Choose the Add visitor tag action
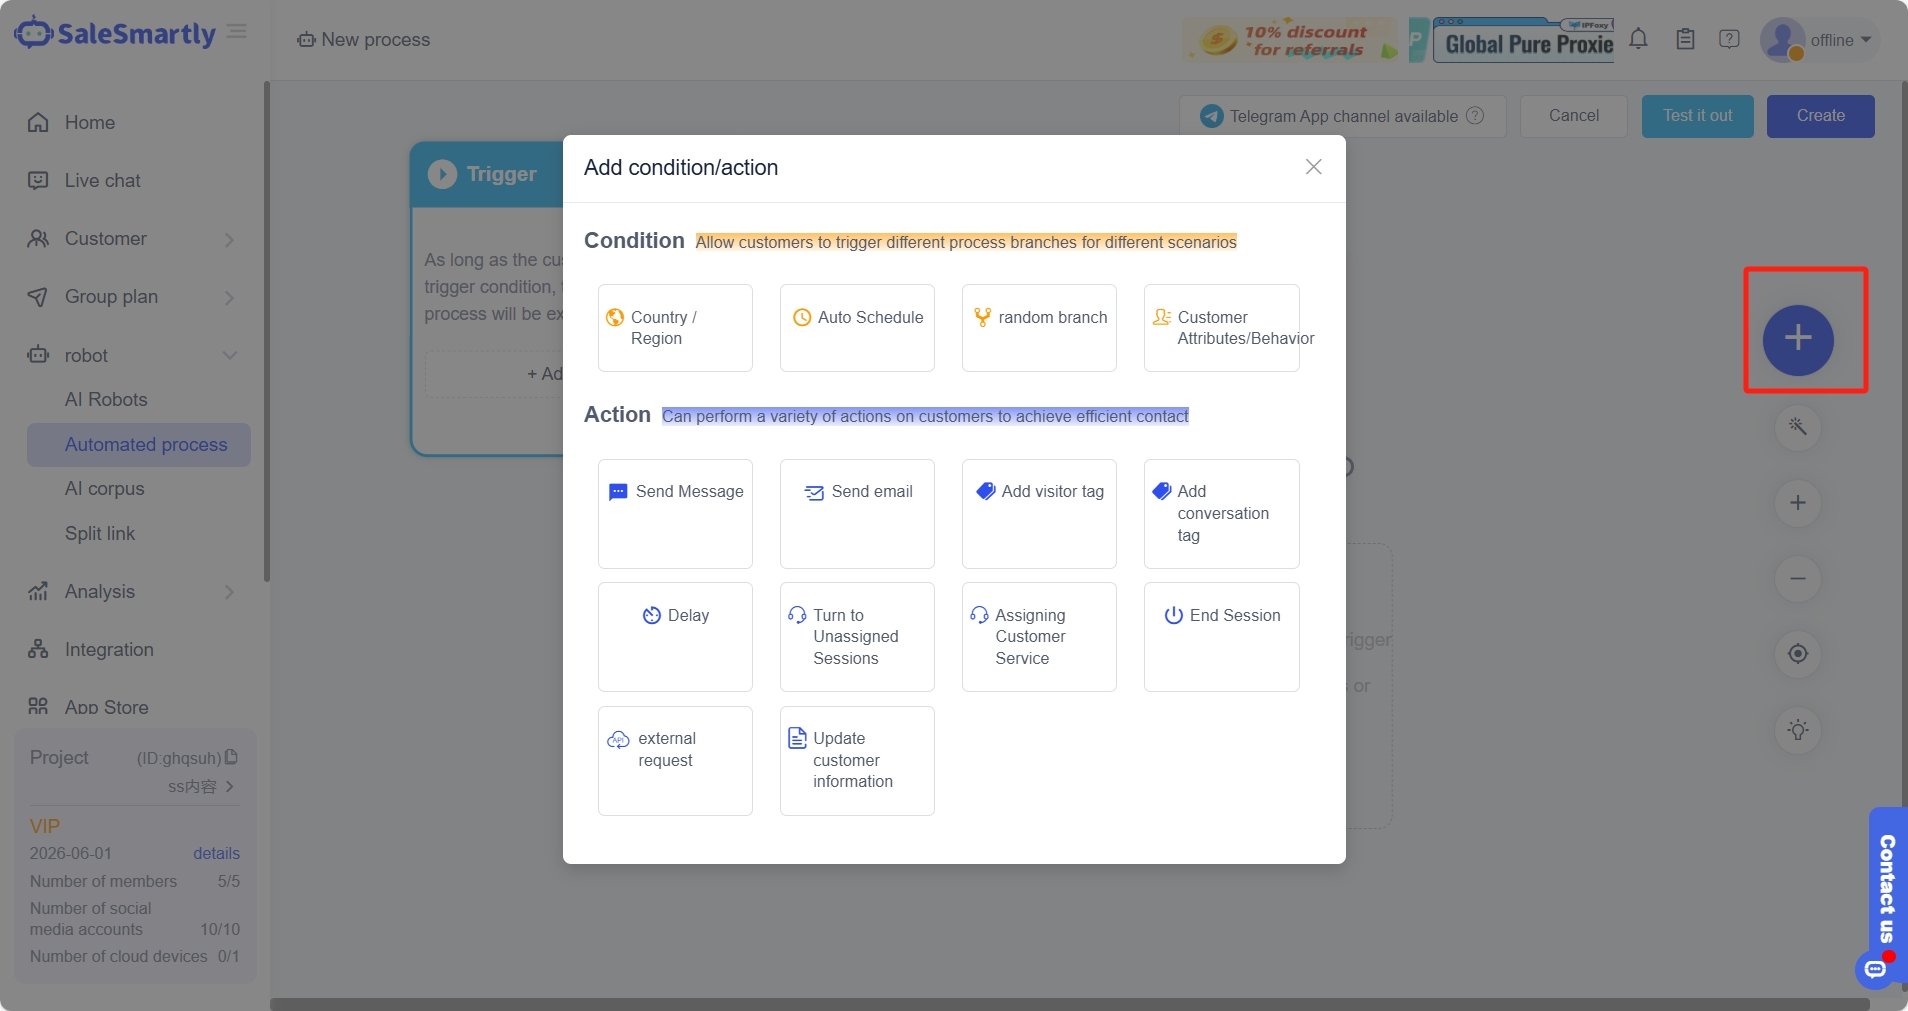The image size is (1908, 1011). (x=1038, y=513)
